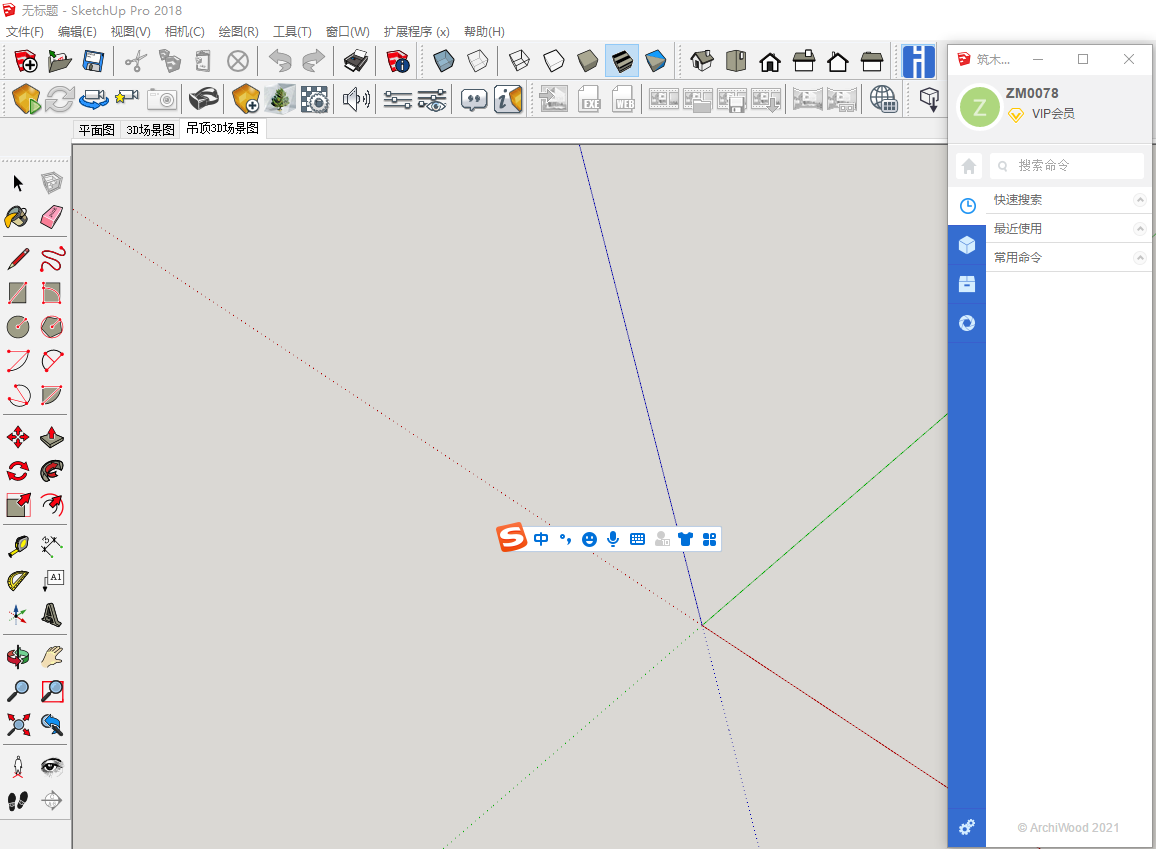
Task: Select the Scale tool
Action: tap(18, 505)
